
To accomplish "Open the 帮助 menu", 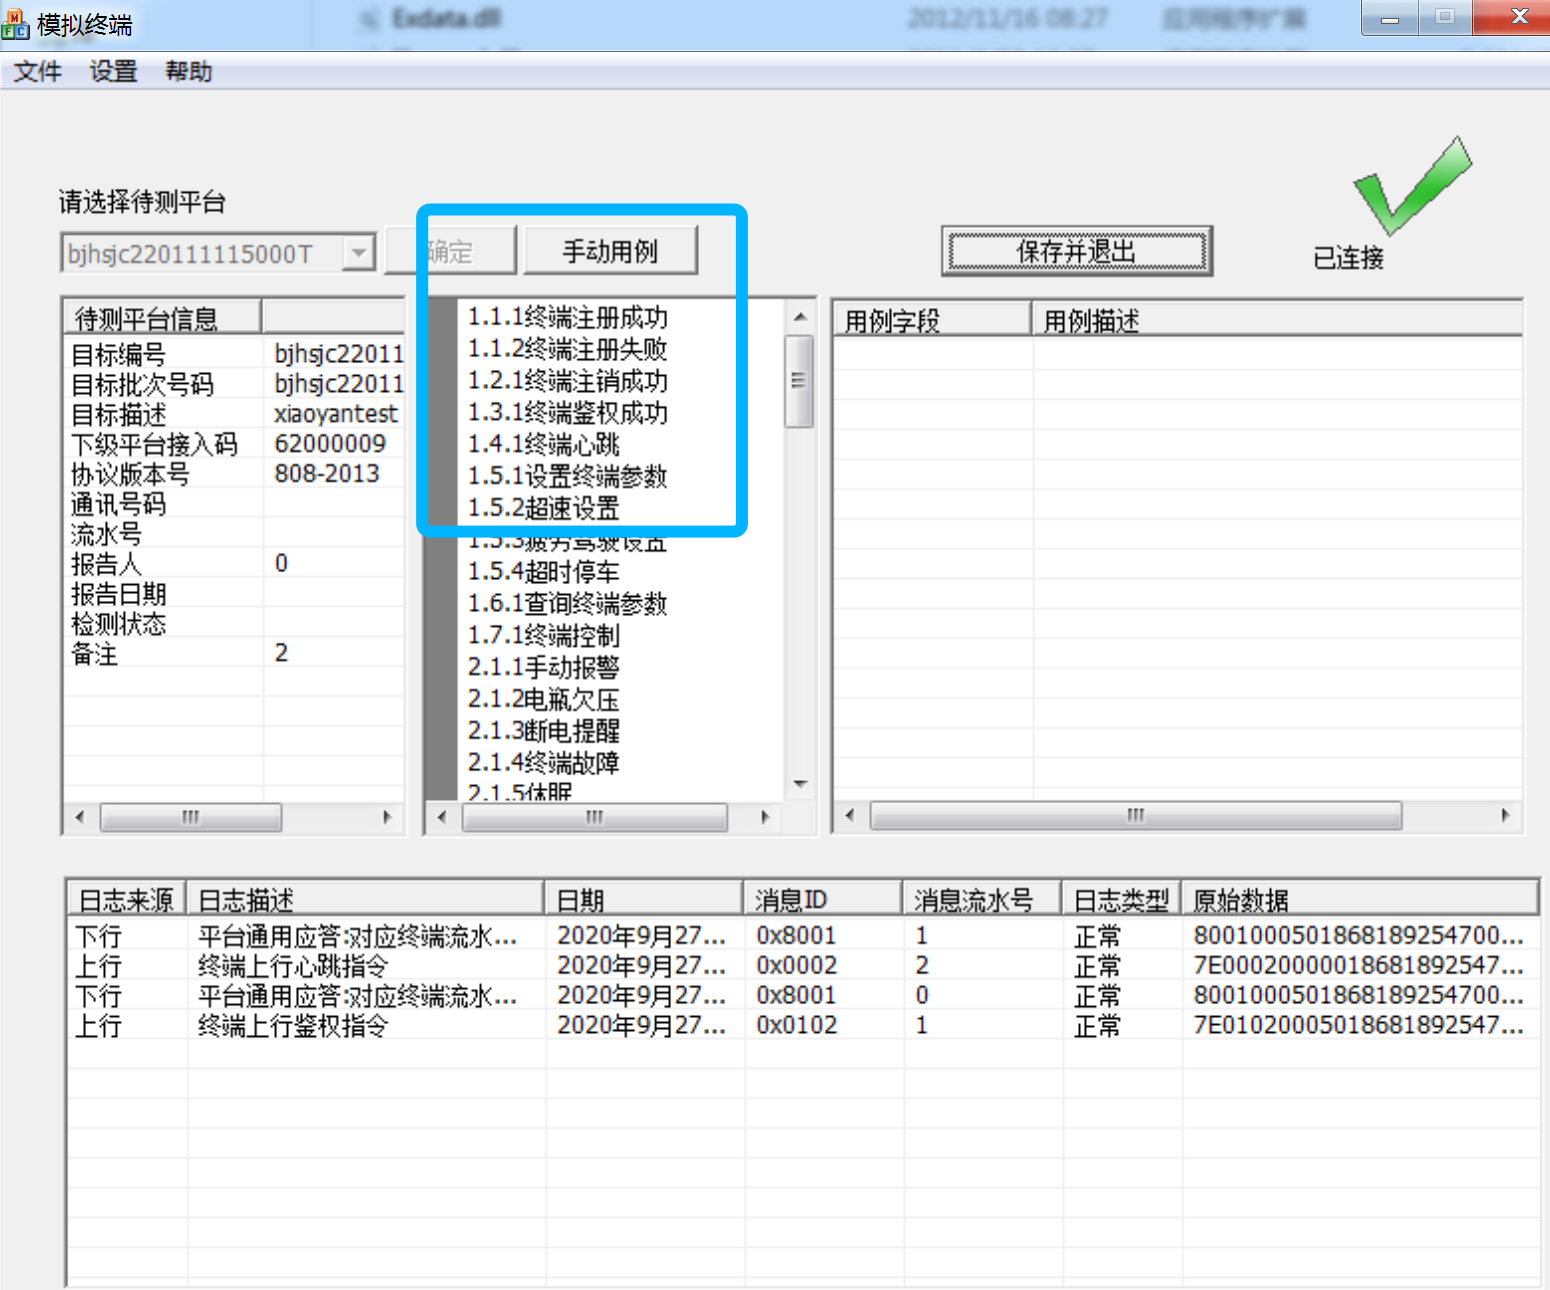I will coord(188,71).
